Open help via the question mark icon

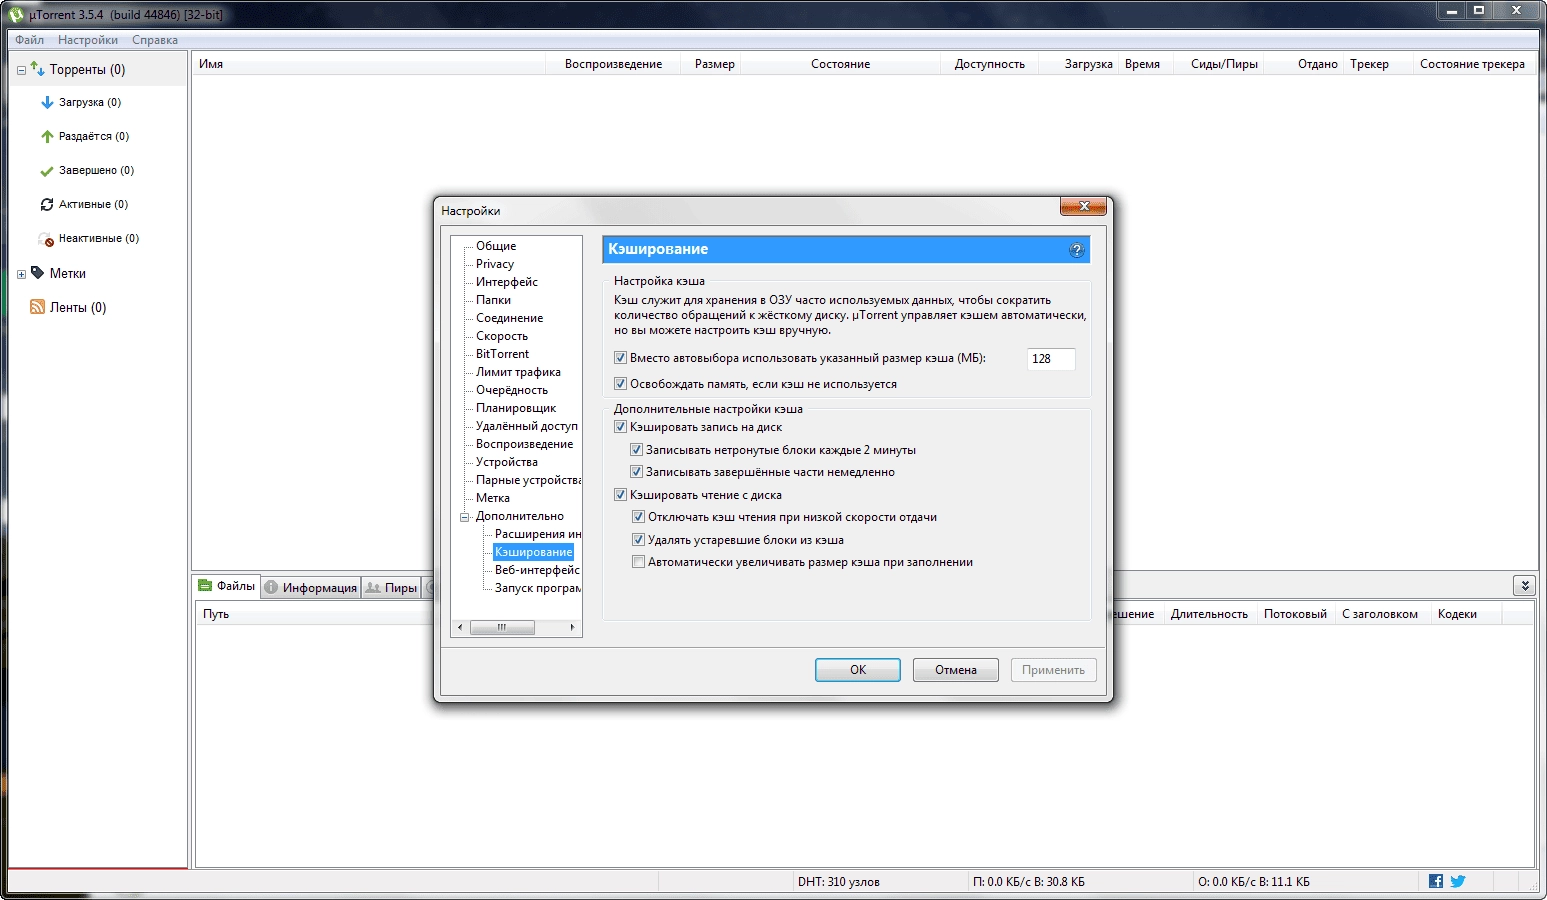click(x=1077, y=250)
